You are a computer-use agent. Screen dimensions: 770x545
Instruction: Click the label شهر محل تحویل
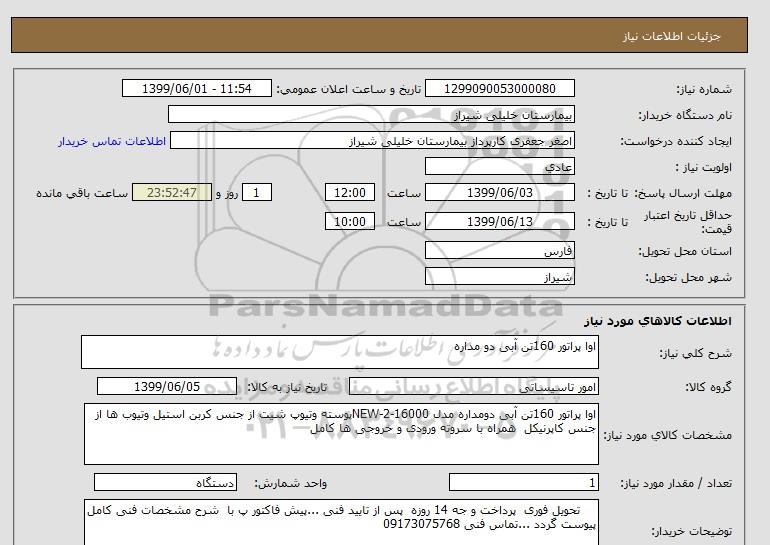pos(688,277)
